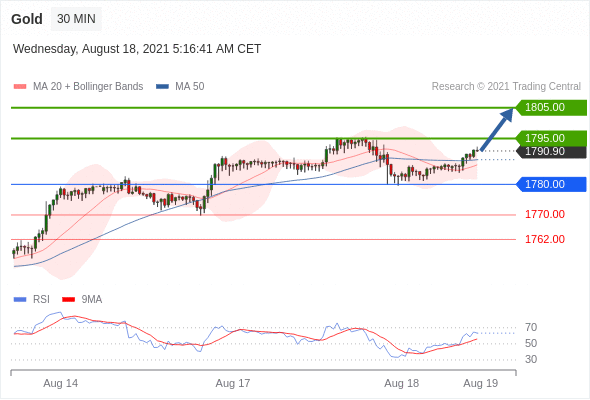590x400 pixels.
Task: Select the 1805.00 green resistance label
Action: [551, 108]
